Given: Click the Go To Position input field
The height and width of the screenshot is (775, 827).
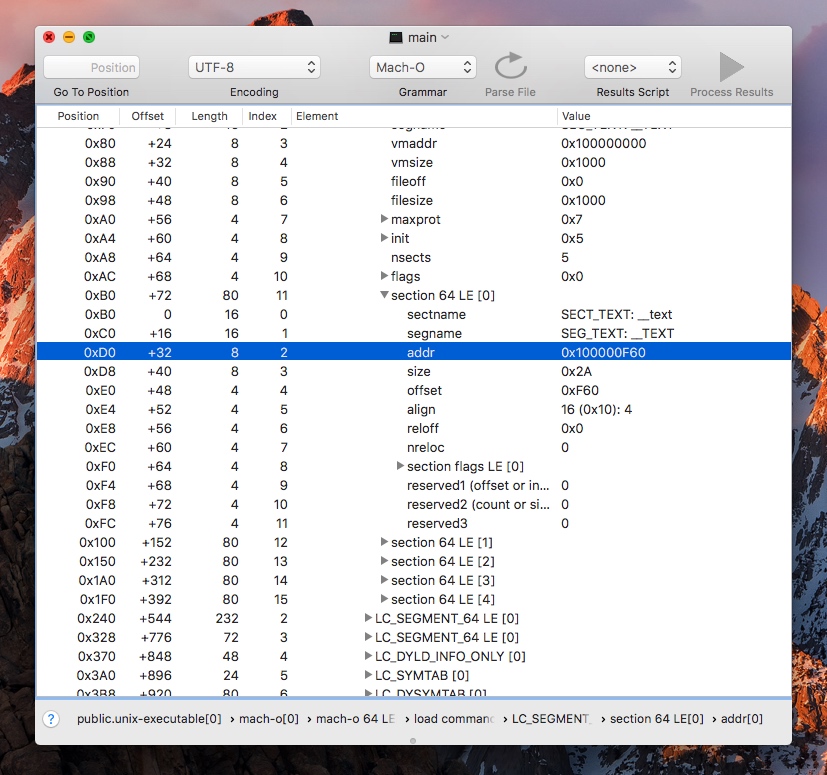Looking at the screenshot, I should (x=91, y=68).
